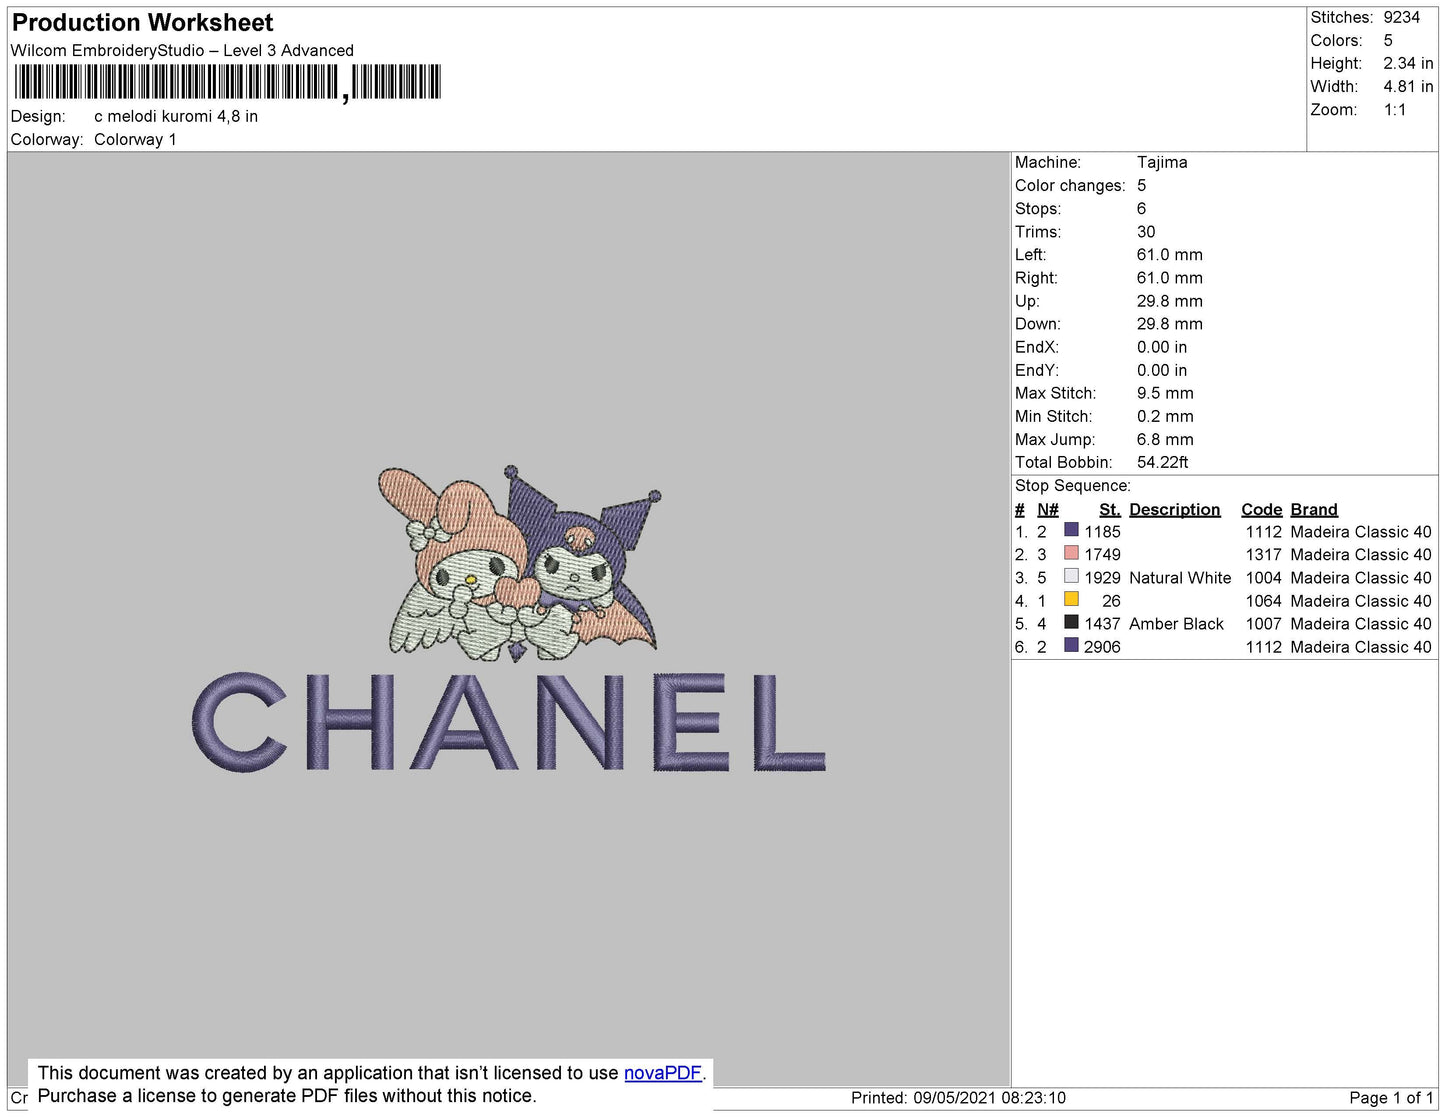1445x1117 pixels.
Task: Select the Down value 29.8 mm
Action: coord(1170,323)
